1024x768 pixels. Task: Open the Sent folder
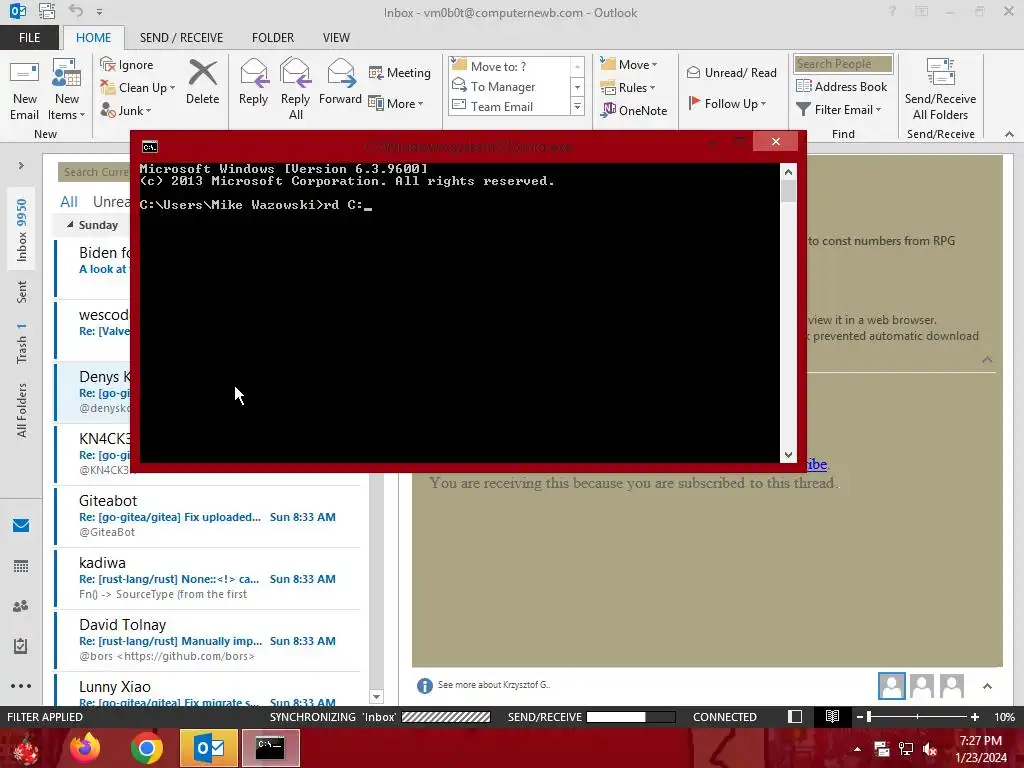pyautogui.click(x=22, y=292)
